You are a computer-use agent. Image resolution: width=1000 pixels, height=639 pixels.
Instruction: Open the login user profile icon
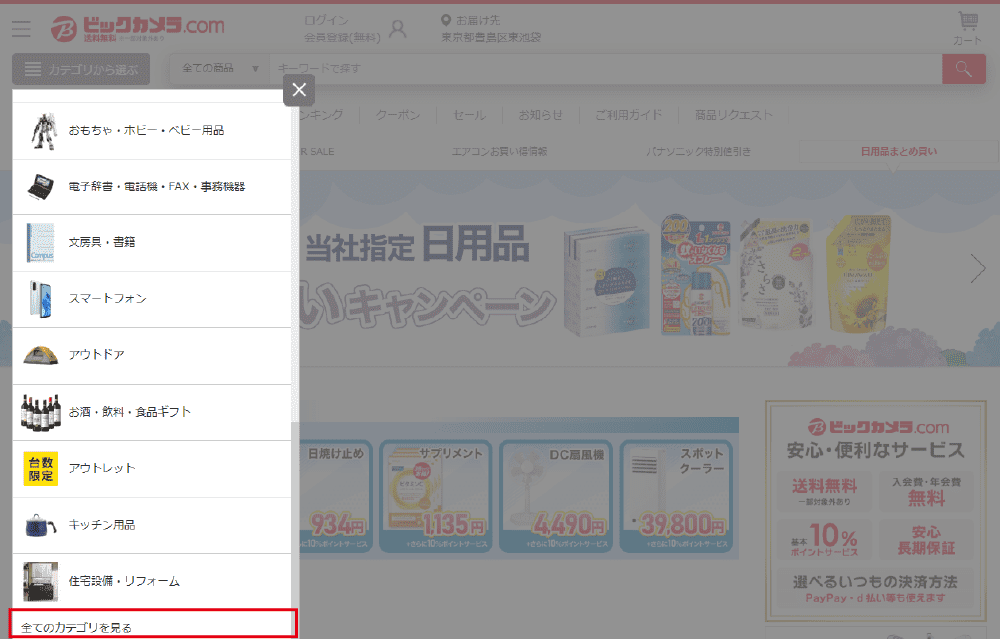click(397, 29)
